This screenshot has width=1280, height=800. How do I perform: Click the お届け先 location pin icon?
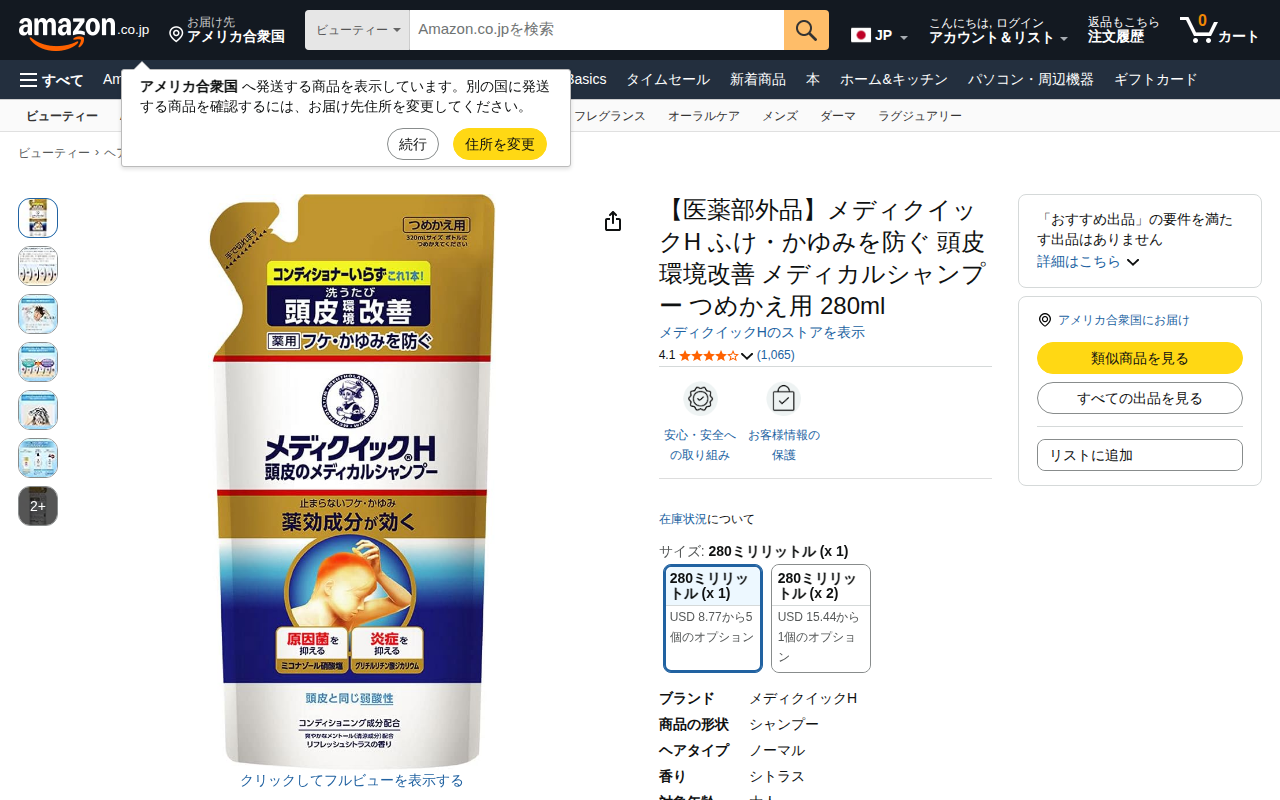176,35
